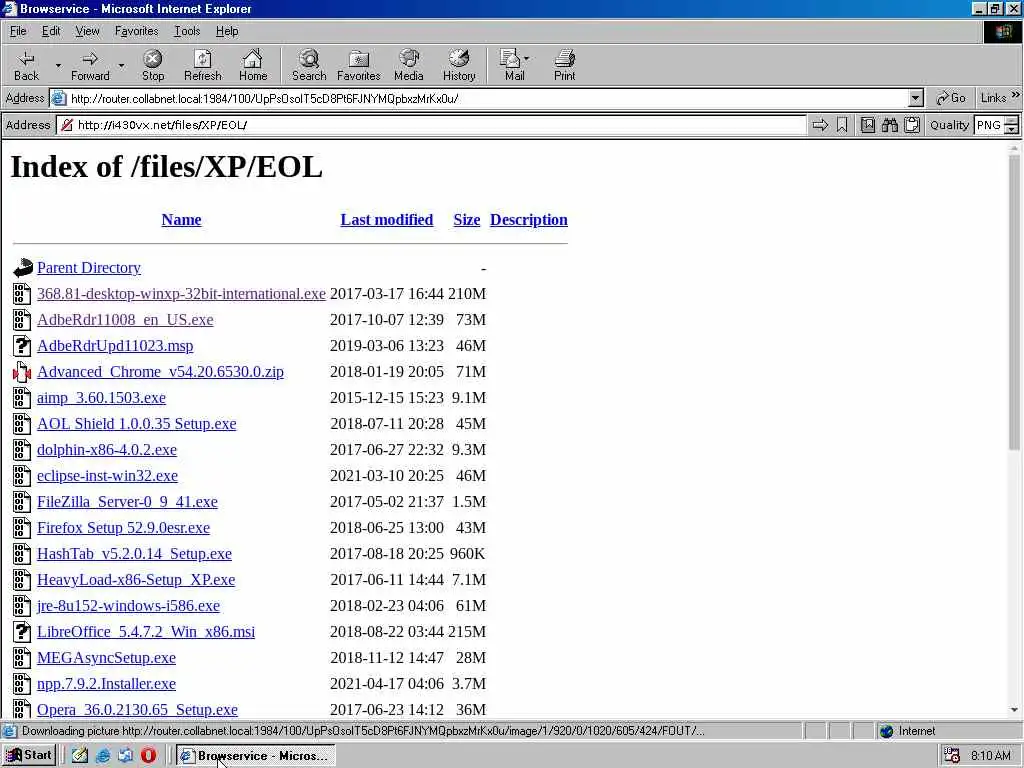Click the binoculars find icon

tap(889, 125)
